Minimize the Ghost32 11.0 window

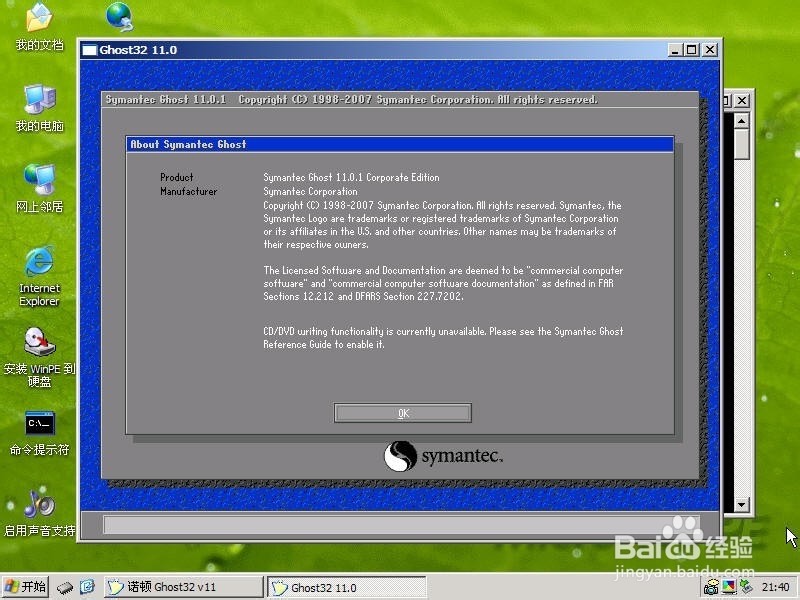tap(675, 50)
